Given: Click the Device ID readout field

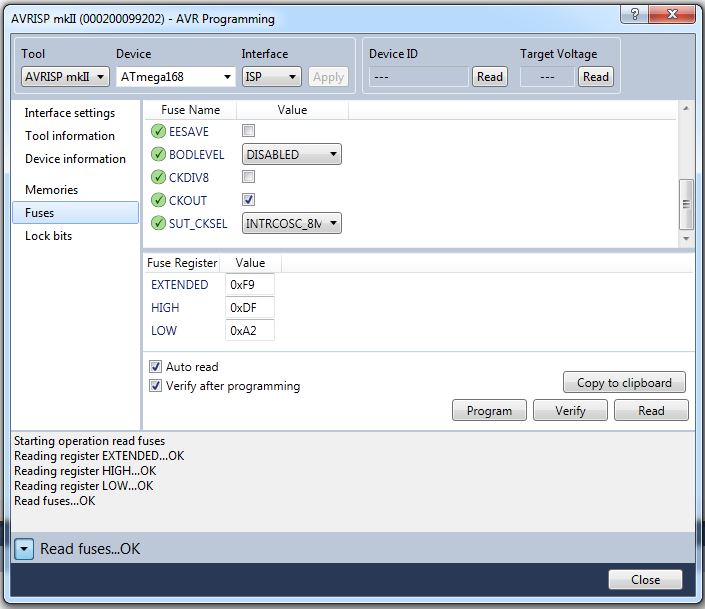Looking at the screenshot, I should (418, 77).
